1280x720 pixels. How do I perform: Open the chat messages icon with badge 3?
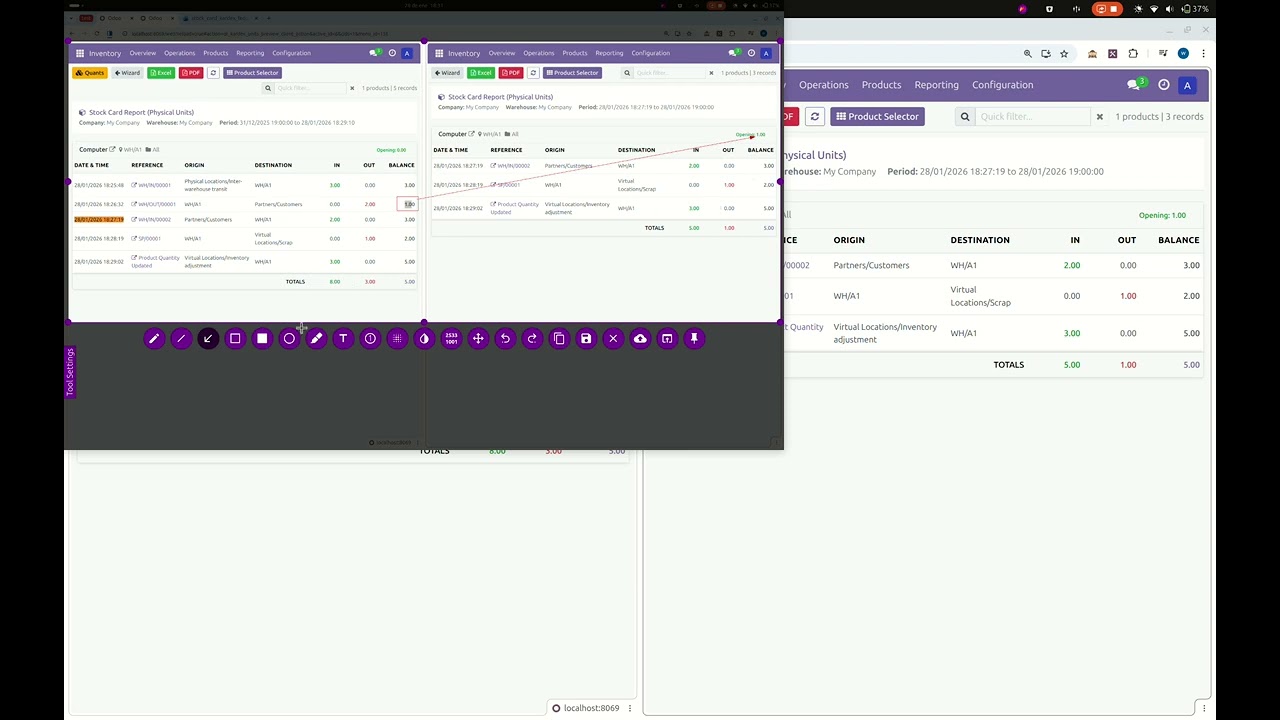1136,84
